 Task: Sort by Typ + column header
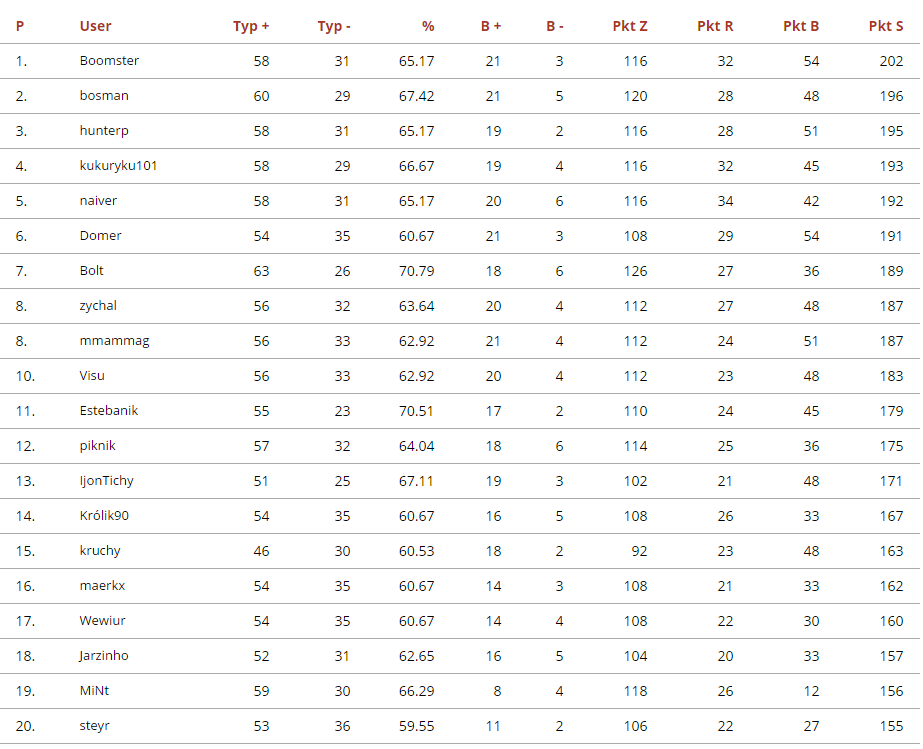pyautogui.click(x=251, y=26)
